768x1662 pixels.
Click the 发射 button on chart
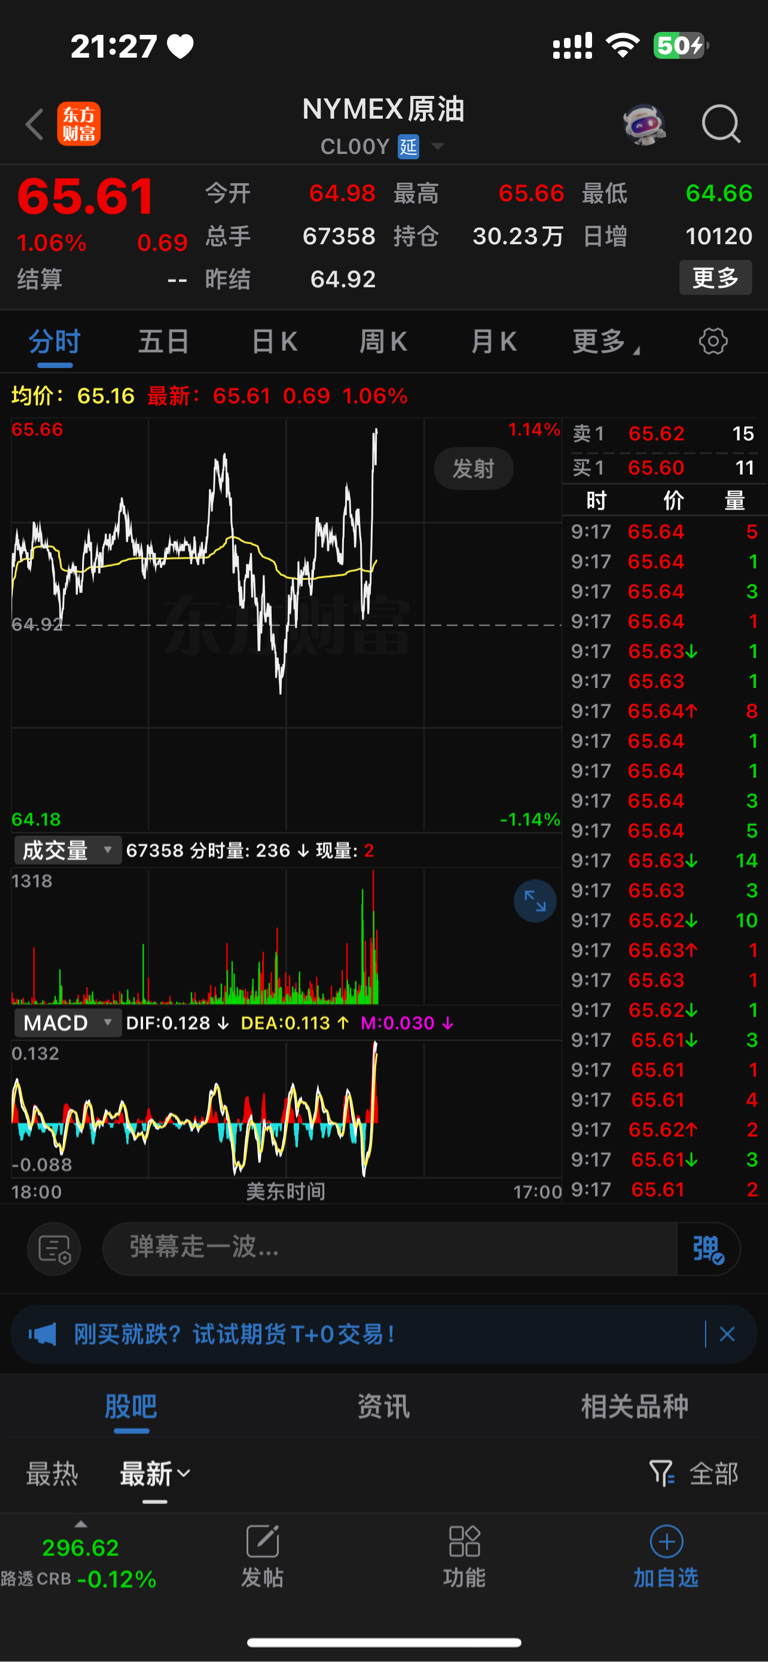(474, 469)
